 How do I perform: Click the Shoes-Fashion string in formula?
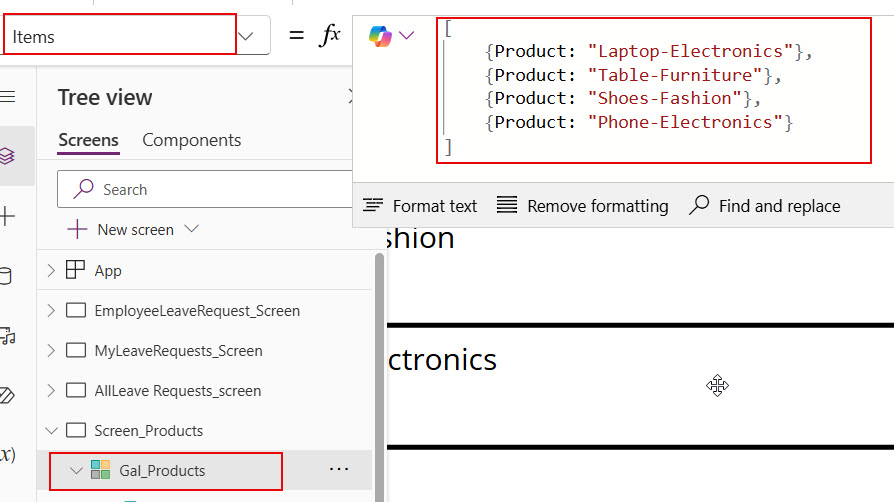click(x=665, y=98)
